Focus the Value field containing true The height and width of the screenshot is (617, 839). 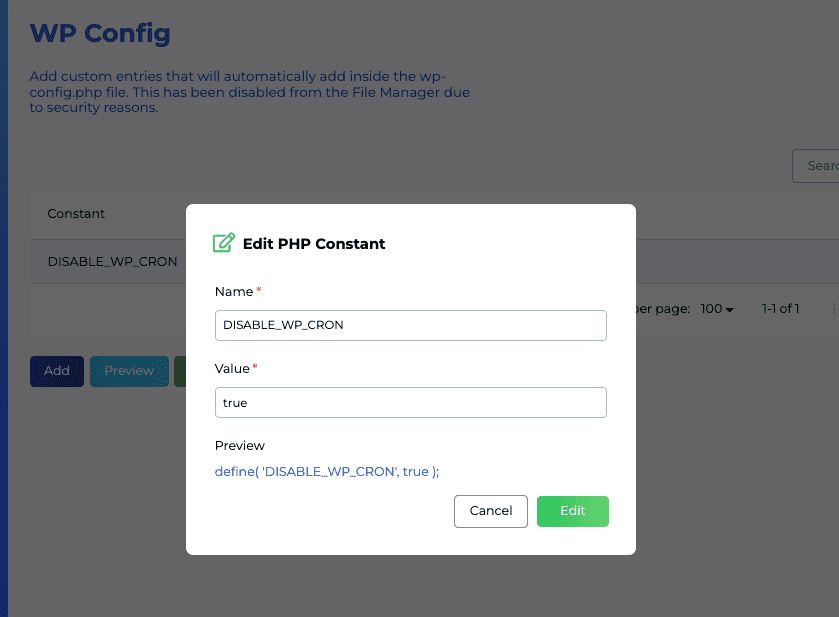[x=410, y=402]
